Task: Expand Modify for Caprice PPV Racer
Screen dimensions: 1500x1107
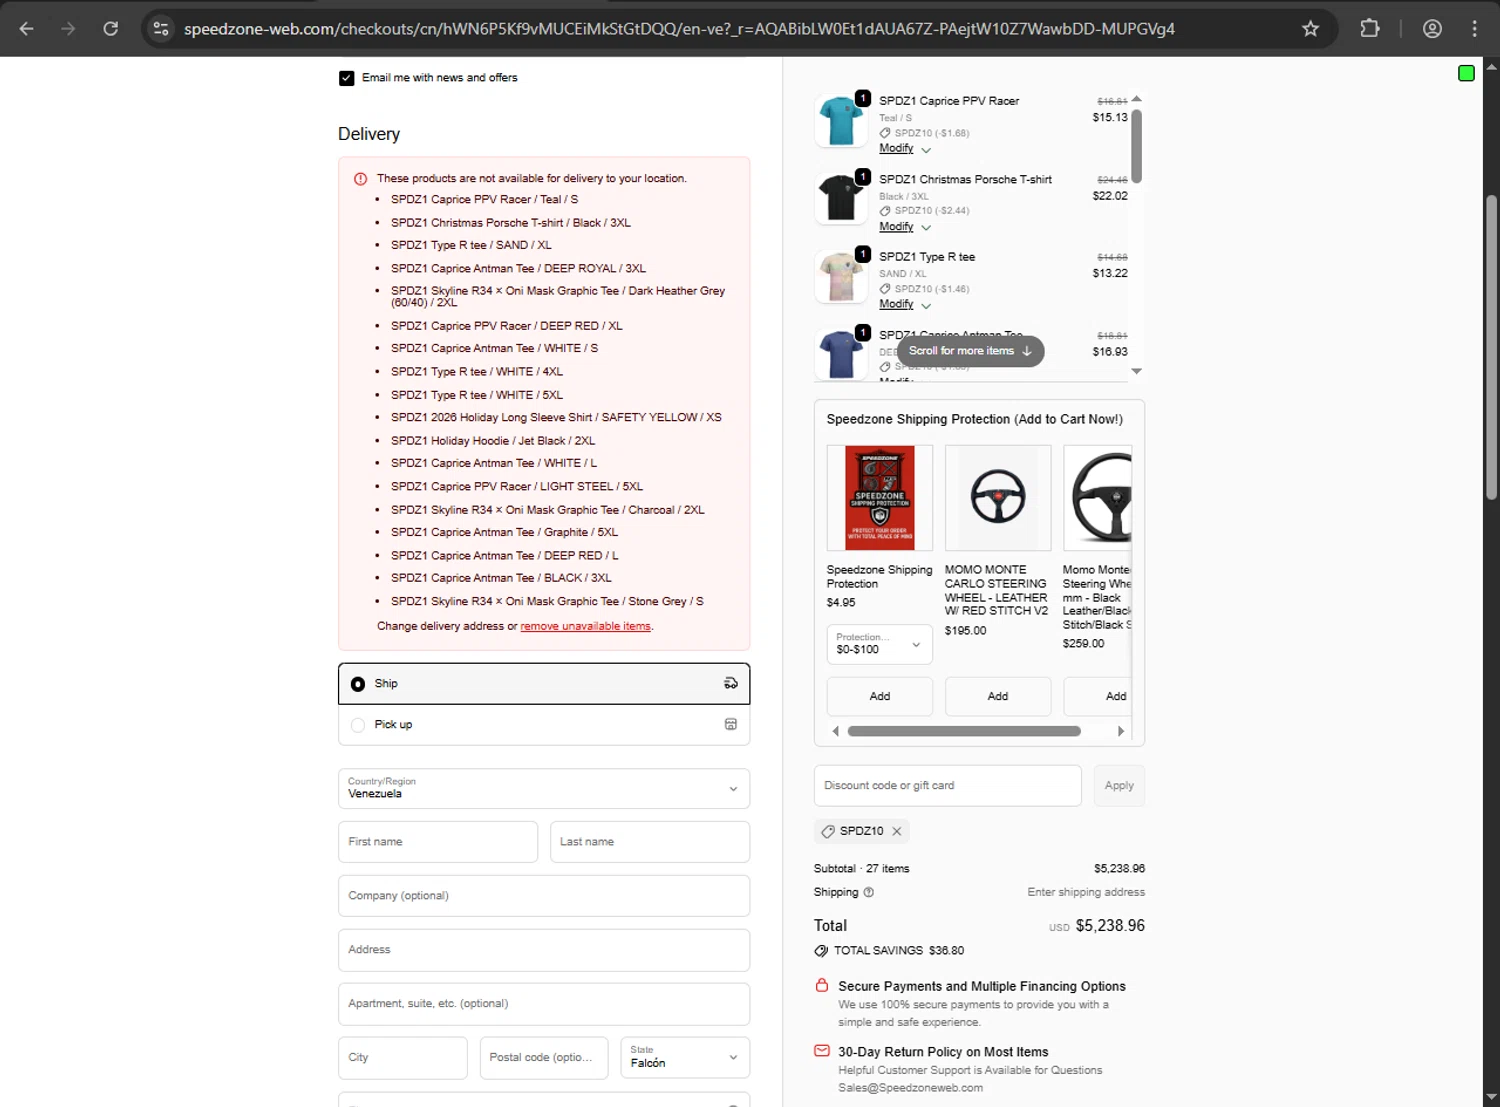Action: 904,148
